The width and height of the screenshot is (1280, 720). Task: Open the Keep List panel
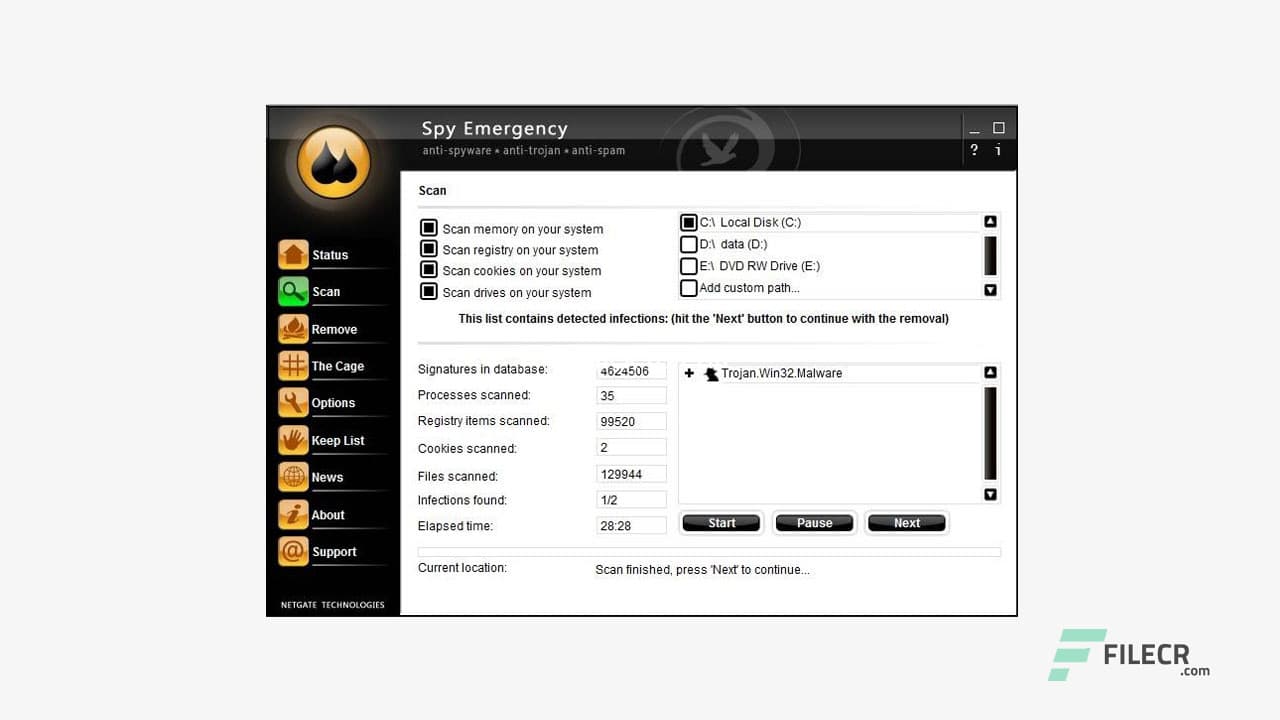pos(337,439)
